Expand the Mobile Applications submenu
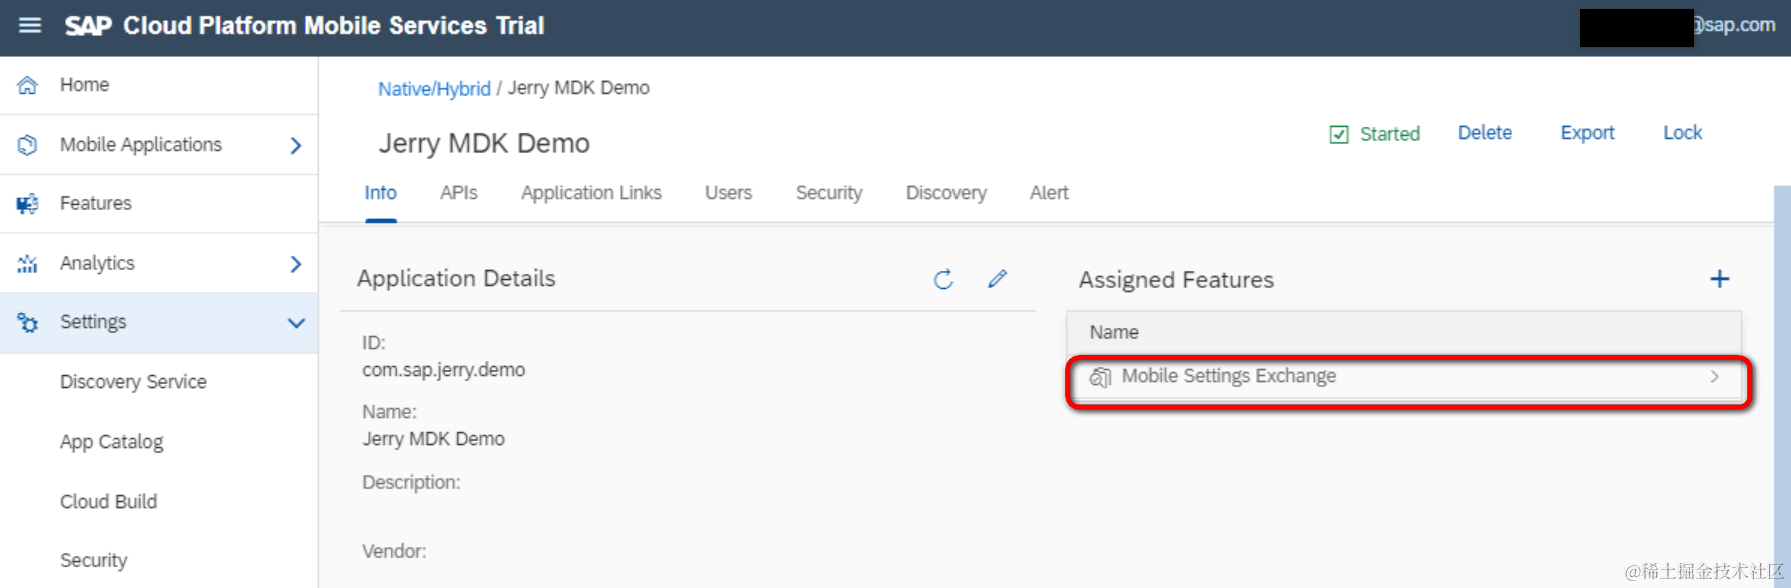The image size is (1791, 588). 295,146
